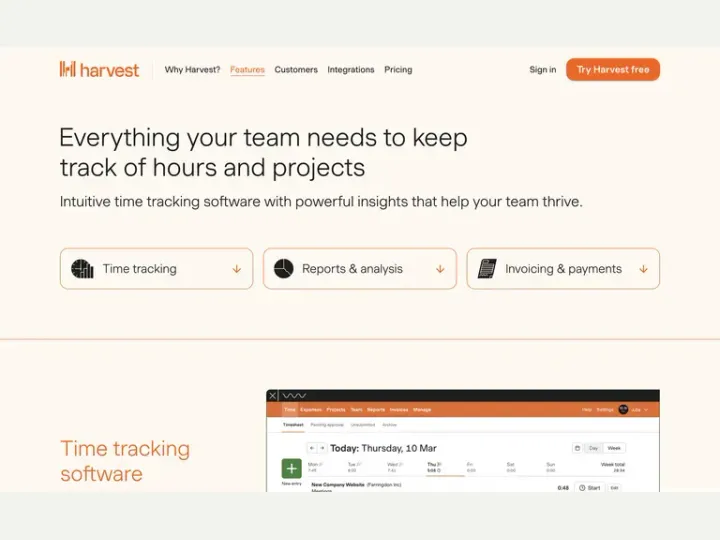The height and width of the screenshot is (540, 720).
Task: Open the Julia account dropdown chevron
Action: click(x=646, y=410)
